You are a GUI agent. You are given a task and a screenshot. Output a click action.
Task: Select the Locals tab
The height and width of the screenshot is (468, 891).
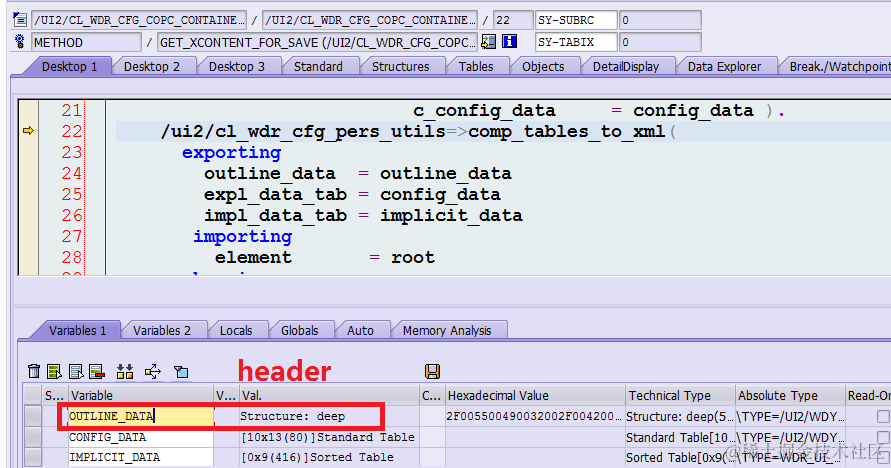click(x=236, y=331)
